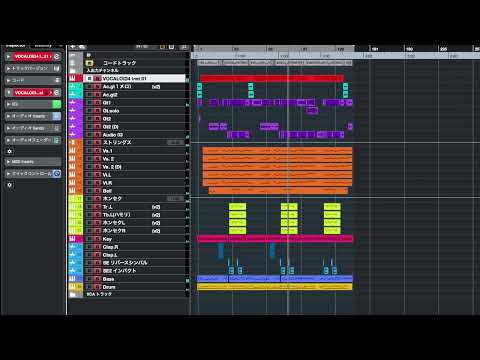Toggle the dark square button on Clap.L row
The image size is (480, 360).
click(x=89, y=255)
